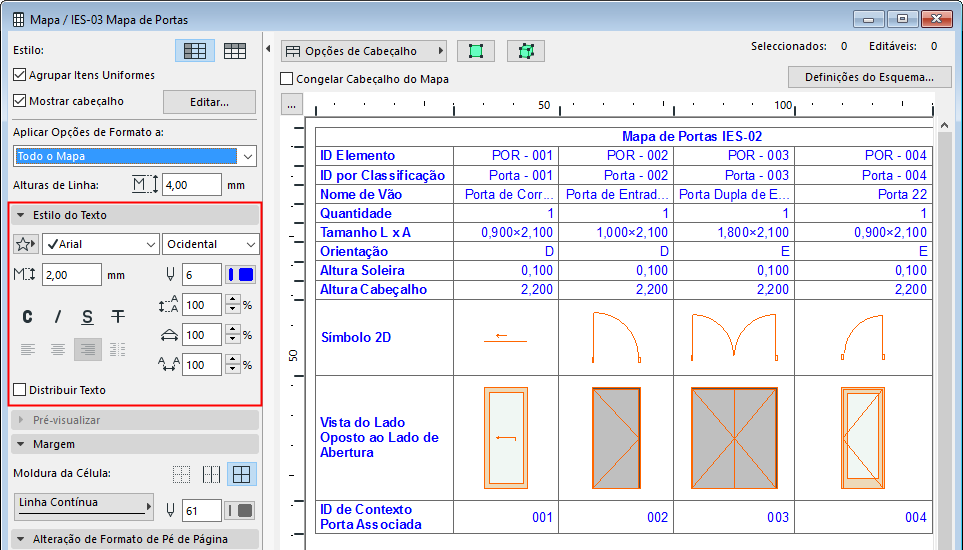Enable Congelar Cabeçalho do Mapa

point(287,79)
